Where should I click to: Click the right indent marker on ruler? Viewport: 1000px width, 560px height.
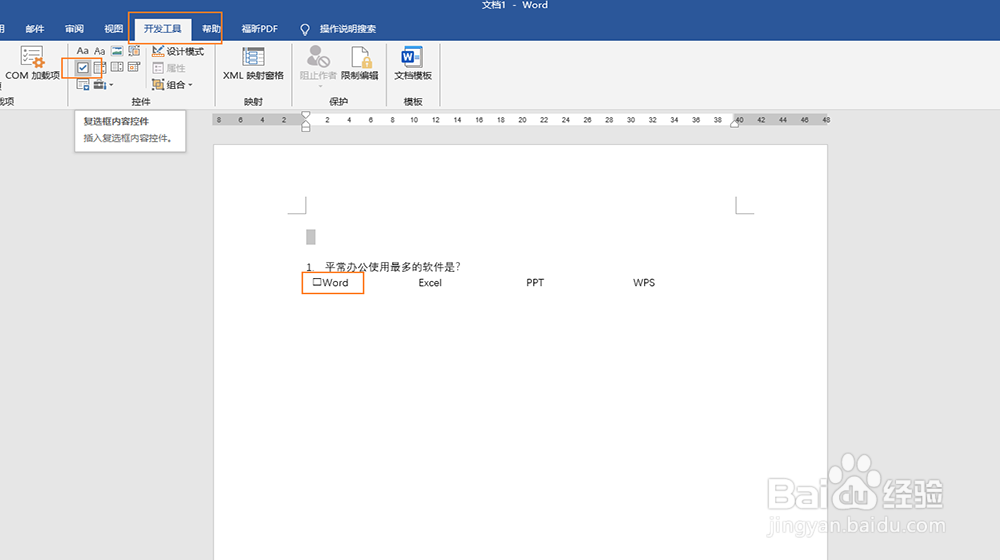(735, 123)
